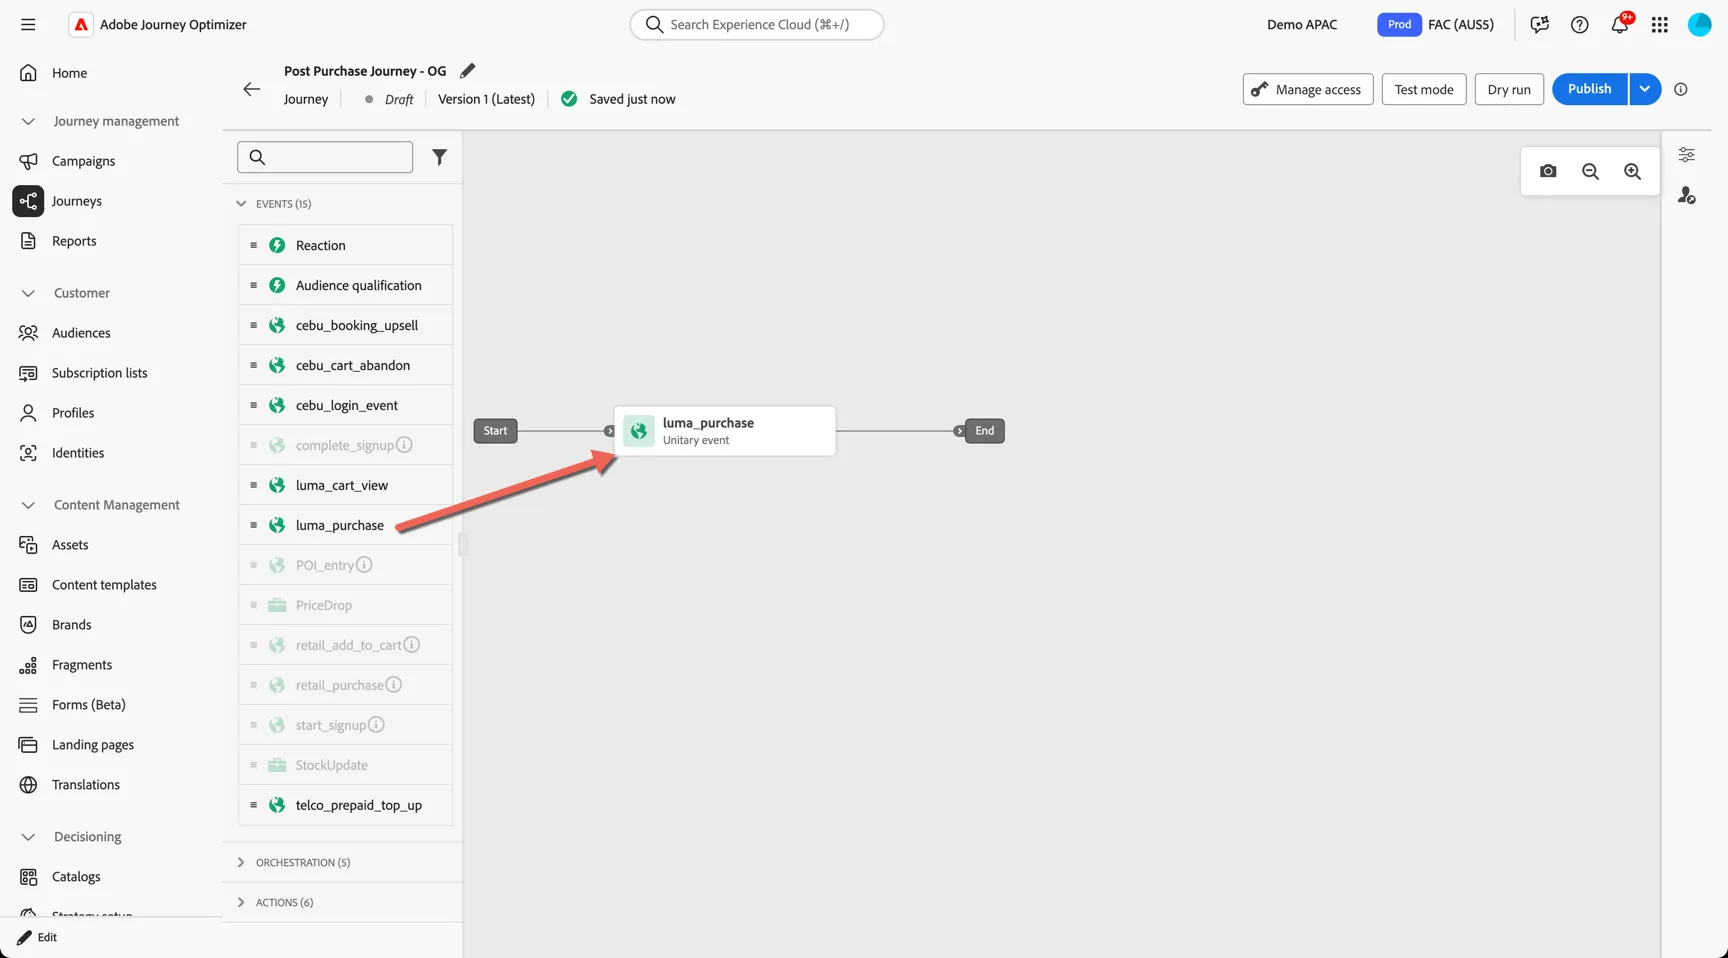Show info for complete_signup event
The height and width of the screenshot is (958, 1728).
[404, 445]
